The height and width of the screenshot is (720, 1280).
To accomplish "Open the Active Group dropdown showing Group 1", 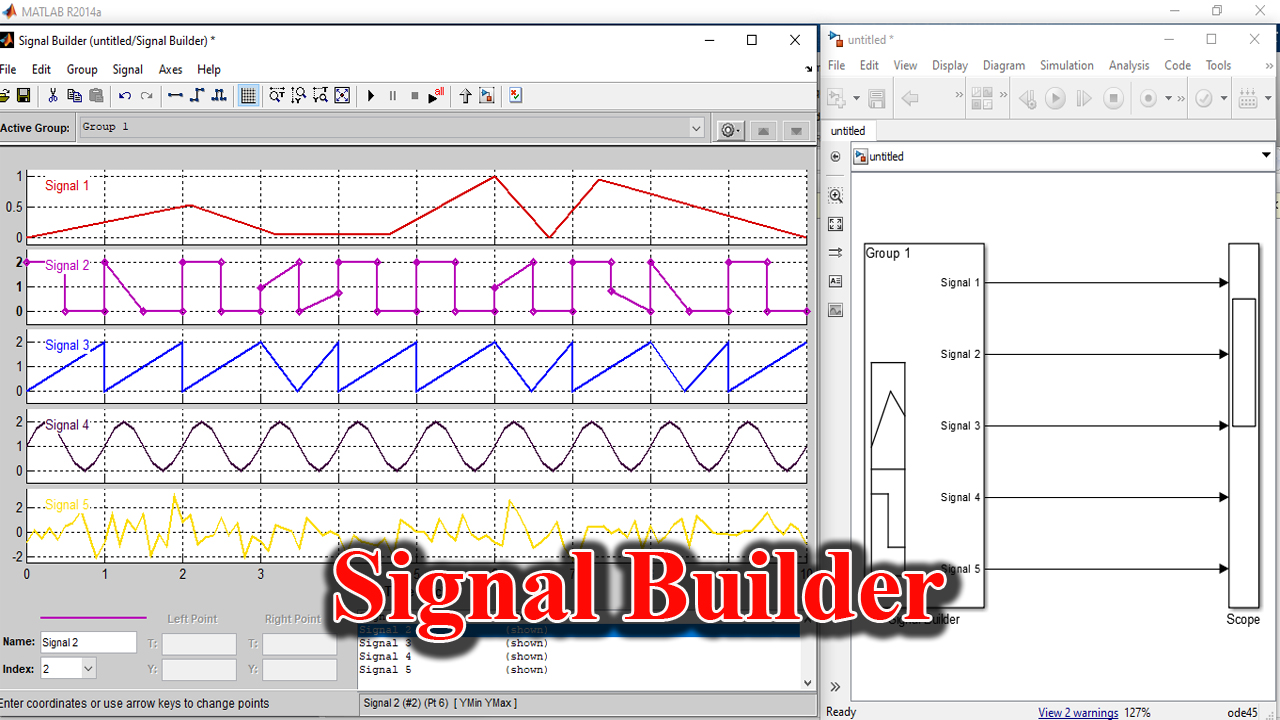I will point(698,127).
